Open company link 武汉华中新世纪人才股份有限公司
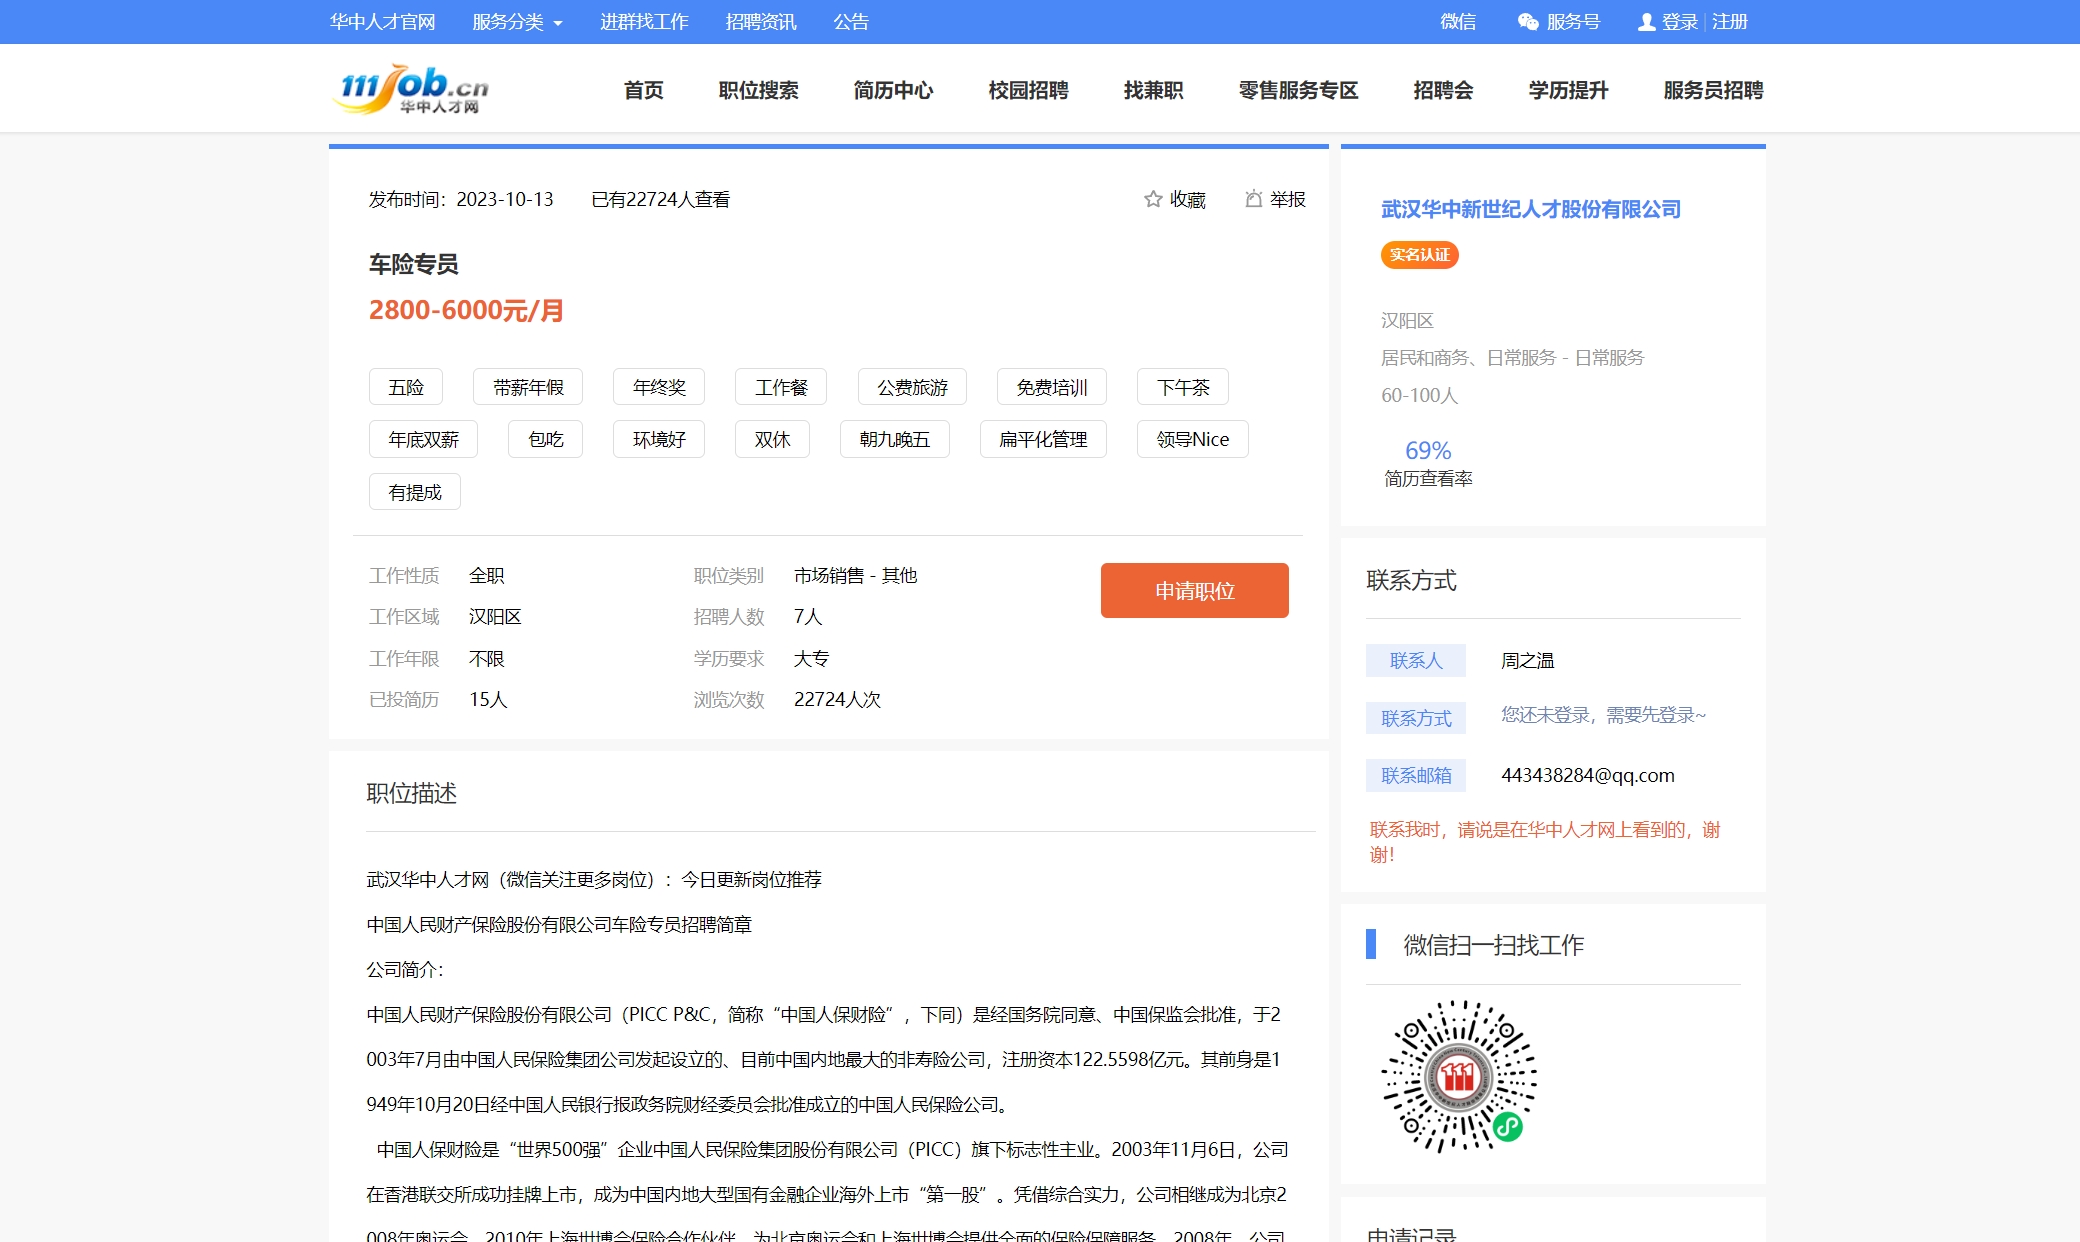 tap(1530, 209)
